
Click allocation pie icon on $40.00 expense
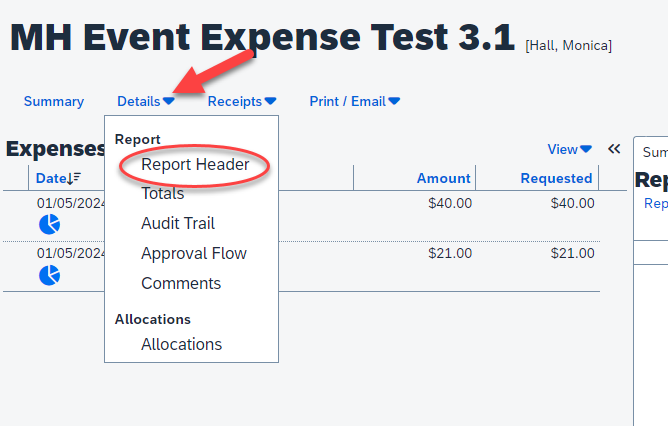[x=49, y=225]
